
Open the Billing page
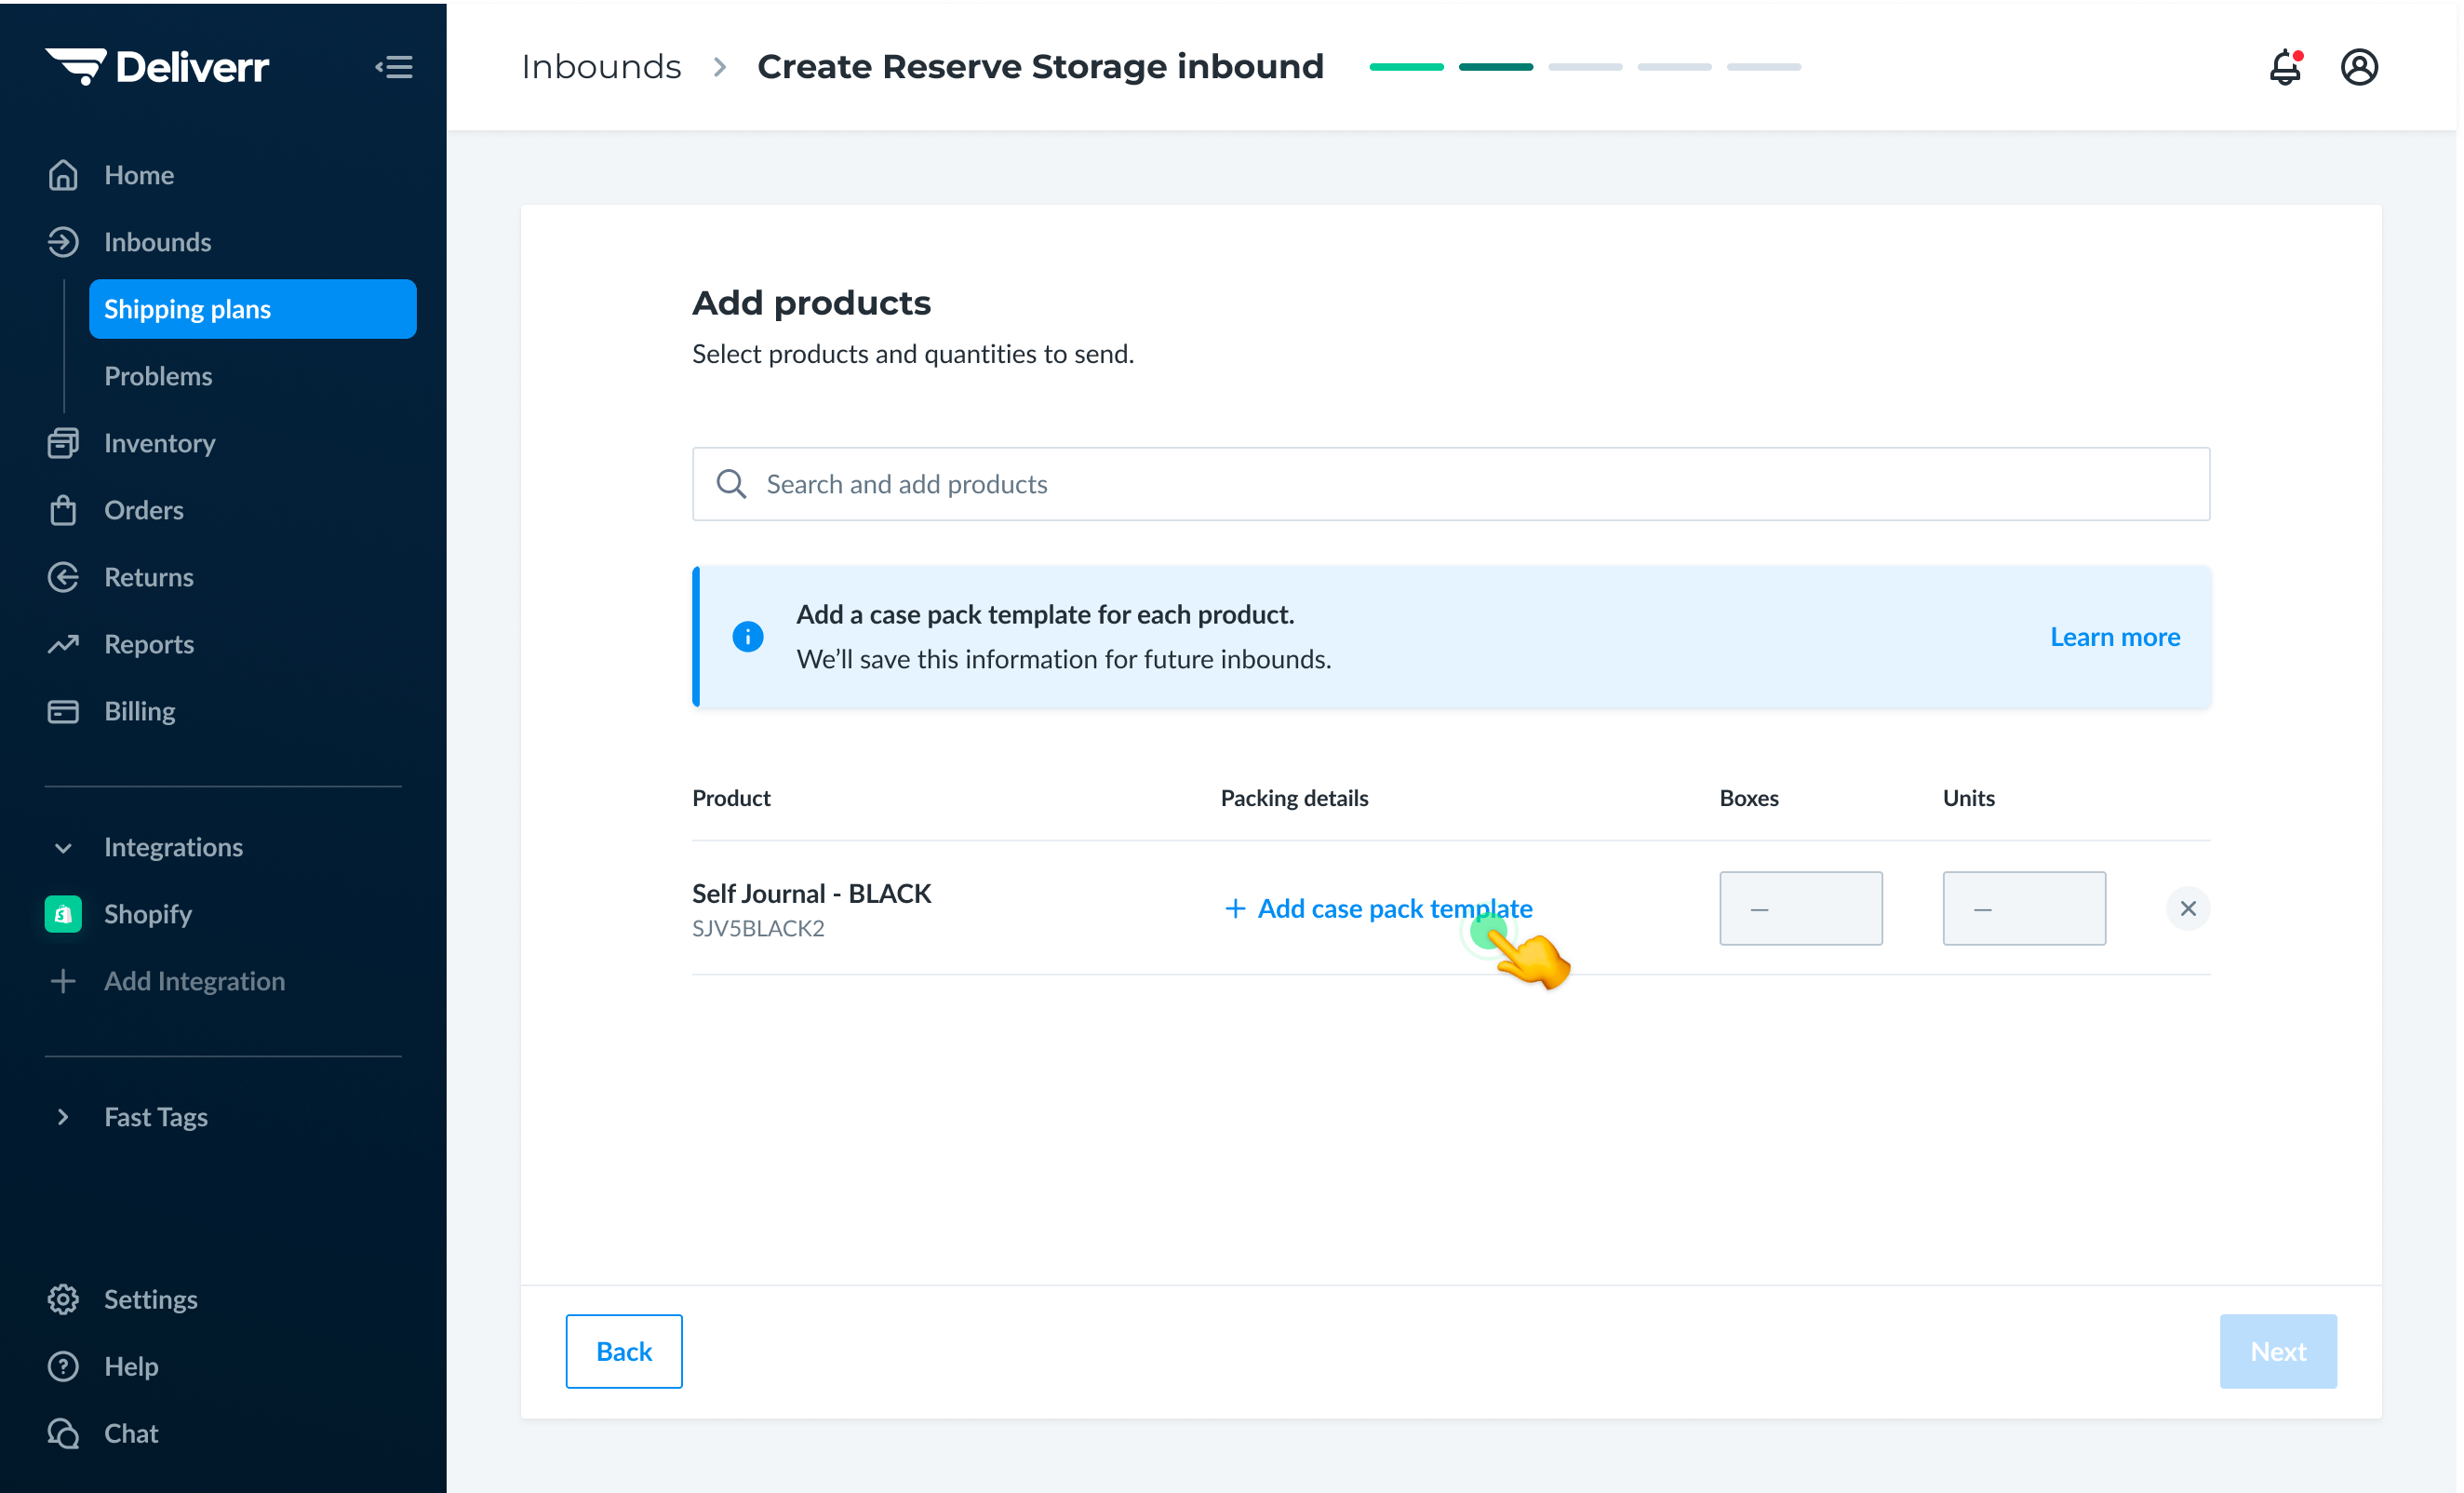(x=140, y=711)
